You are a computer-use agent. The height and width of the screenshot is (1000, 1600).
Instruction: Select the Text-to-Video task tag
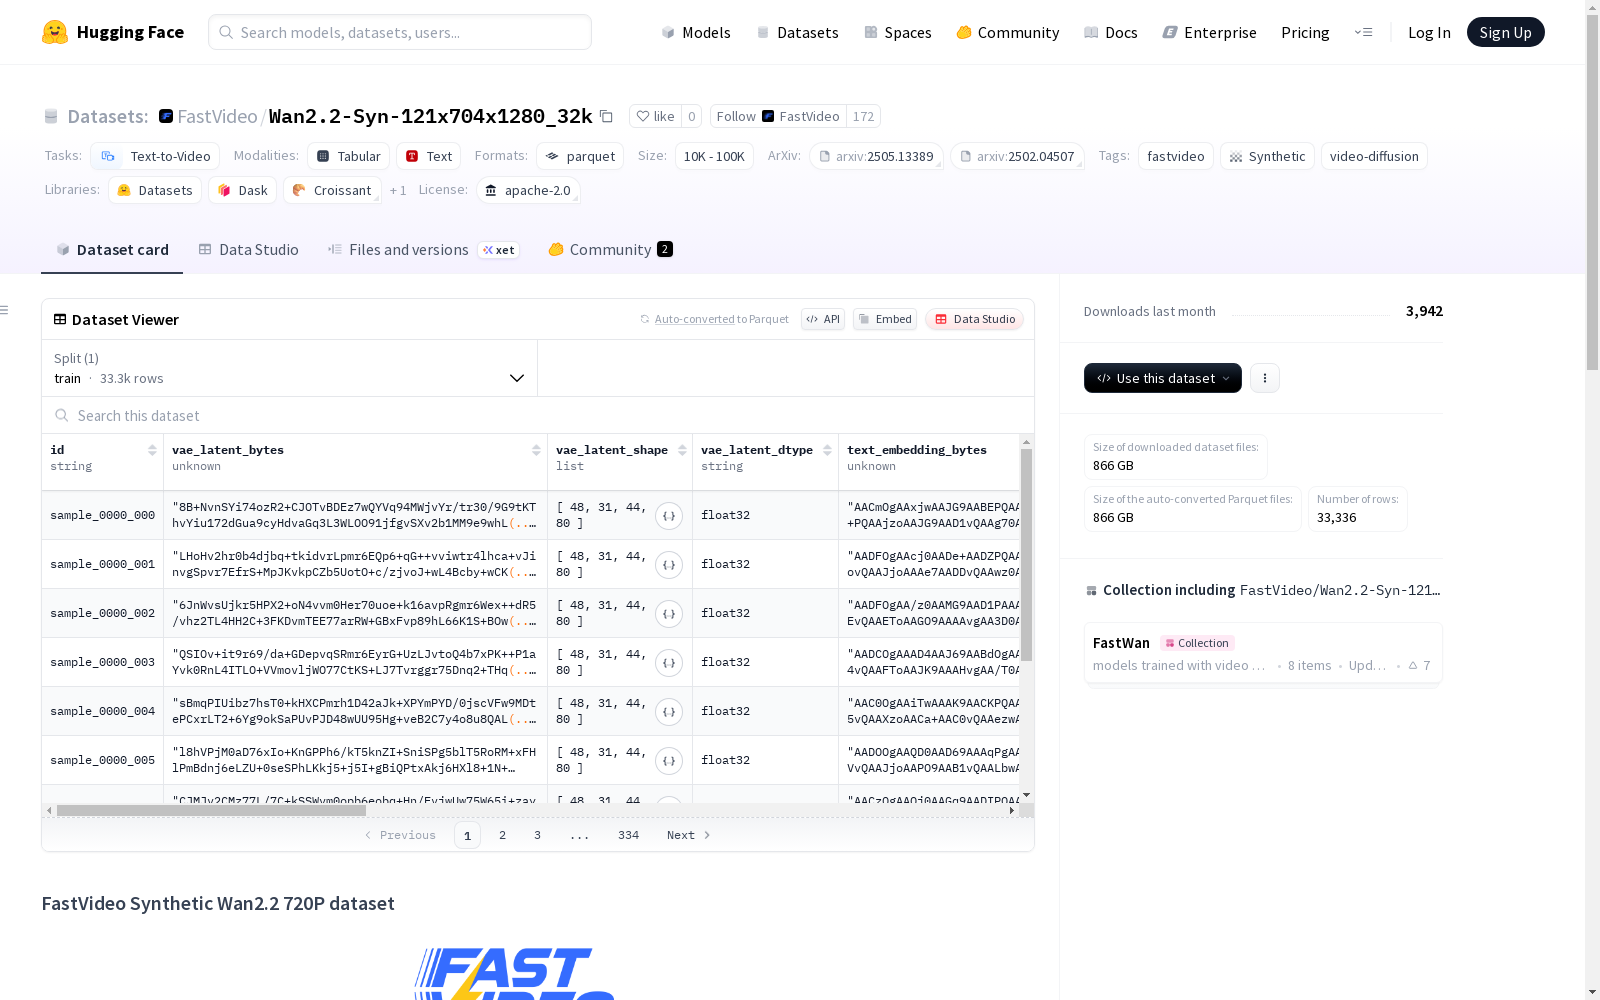coord(155,156)
